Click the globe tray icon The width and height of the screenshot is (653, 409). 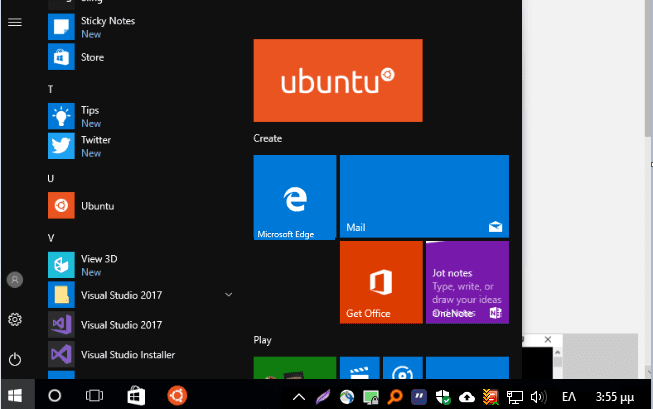click(x=346, y=397)
